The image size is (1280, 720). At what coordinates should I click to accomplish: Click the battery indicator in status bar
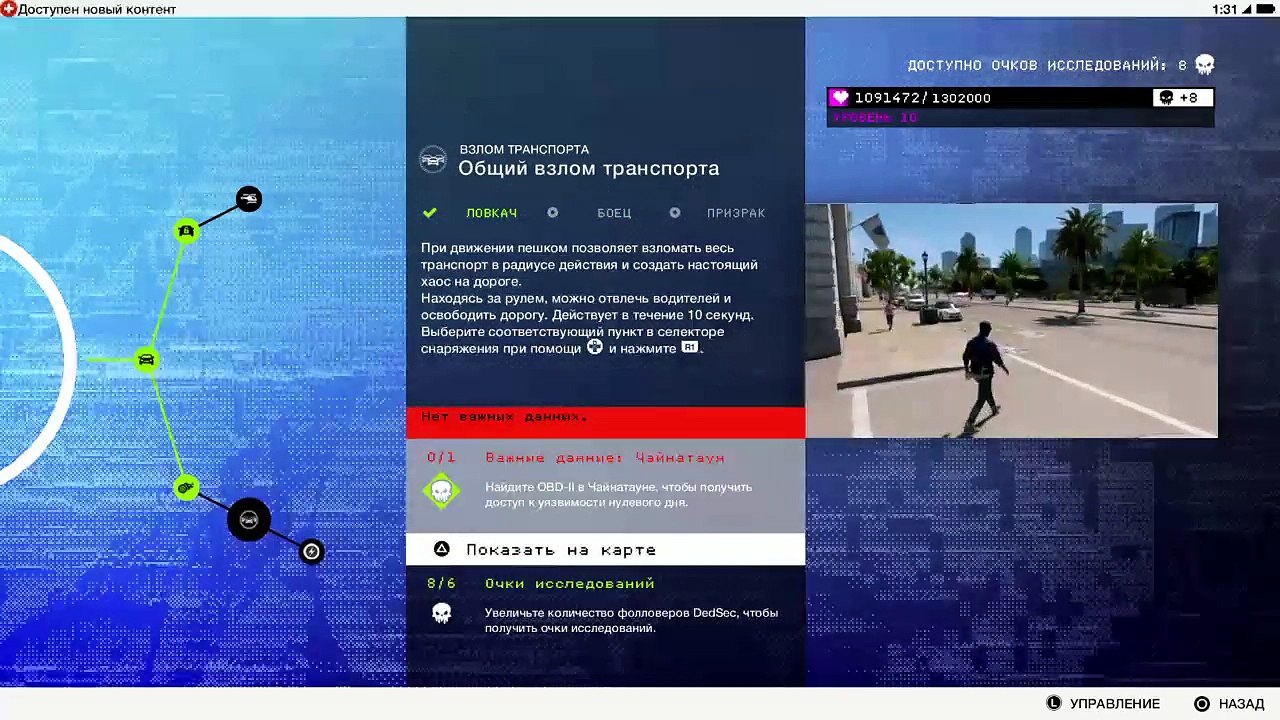[1267, 9]
